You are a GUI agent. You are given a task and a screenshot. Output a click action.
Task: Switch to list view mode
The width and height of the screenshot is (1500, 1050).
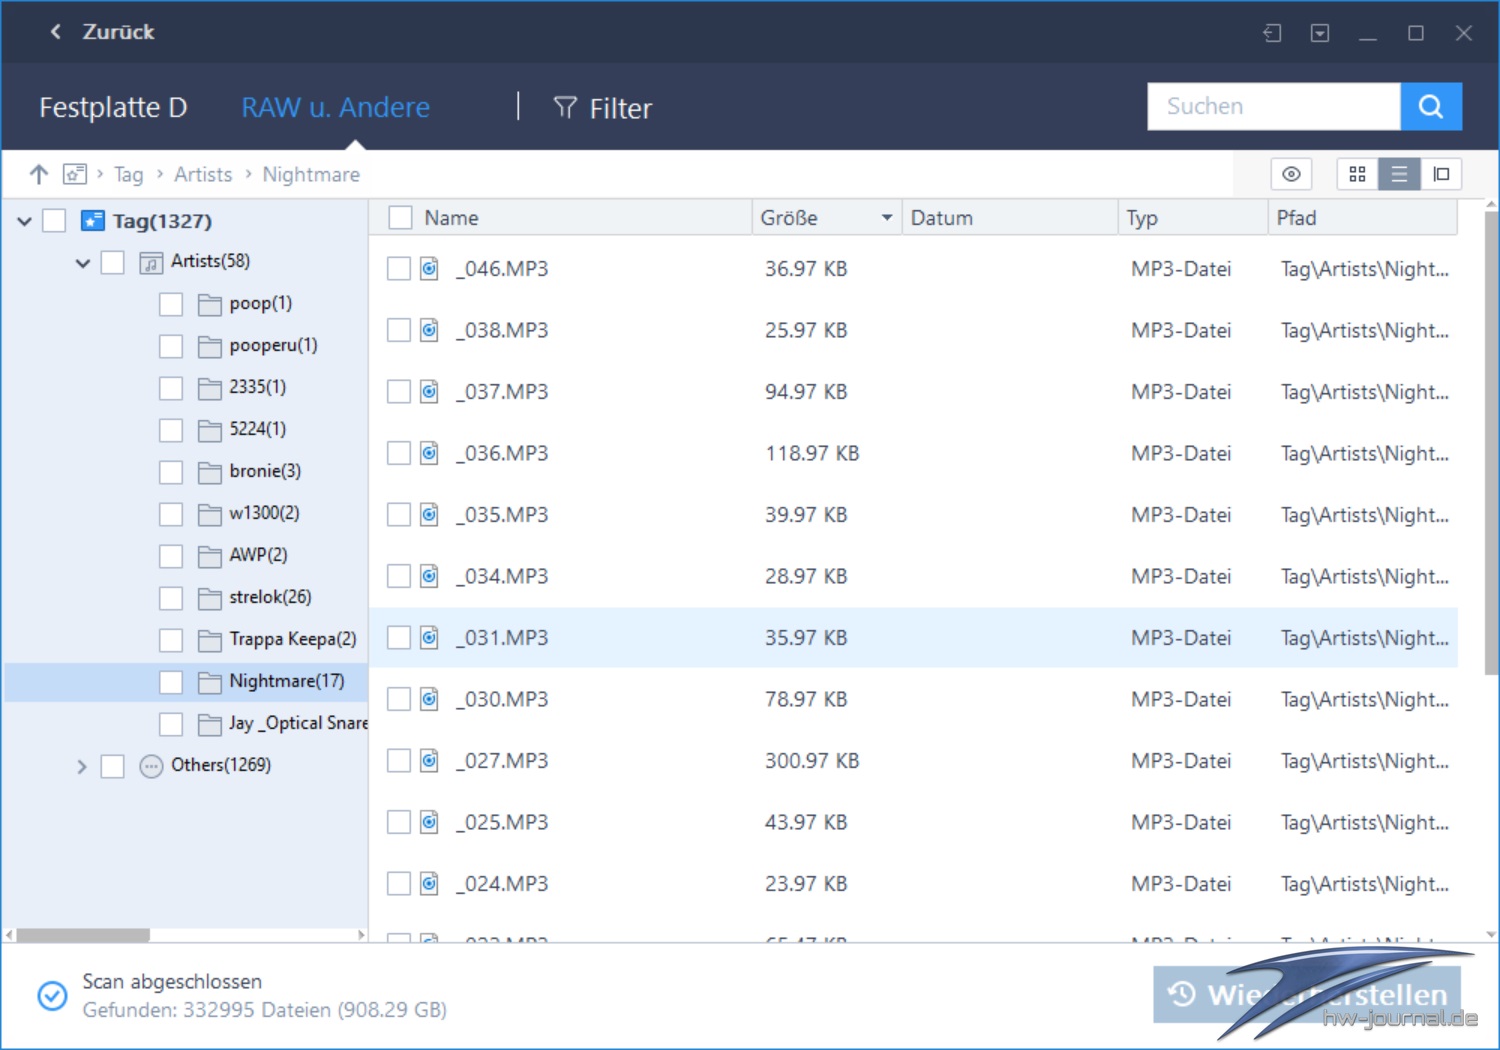(1399, 174)
